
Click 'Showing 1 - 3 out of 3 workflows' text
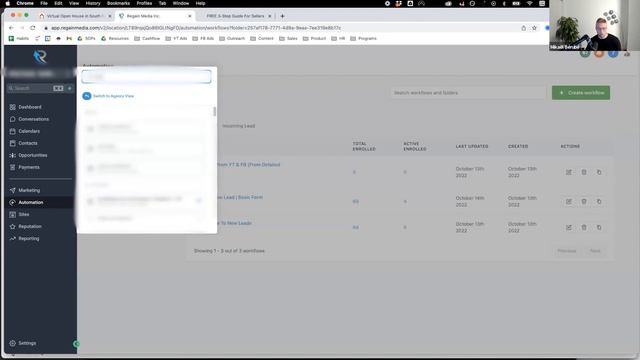click(229, 251)
